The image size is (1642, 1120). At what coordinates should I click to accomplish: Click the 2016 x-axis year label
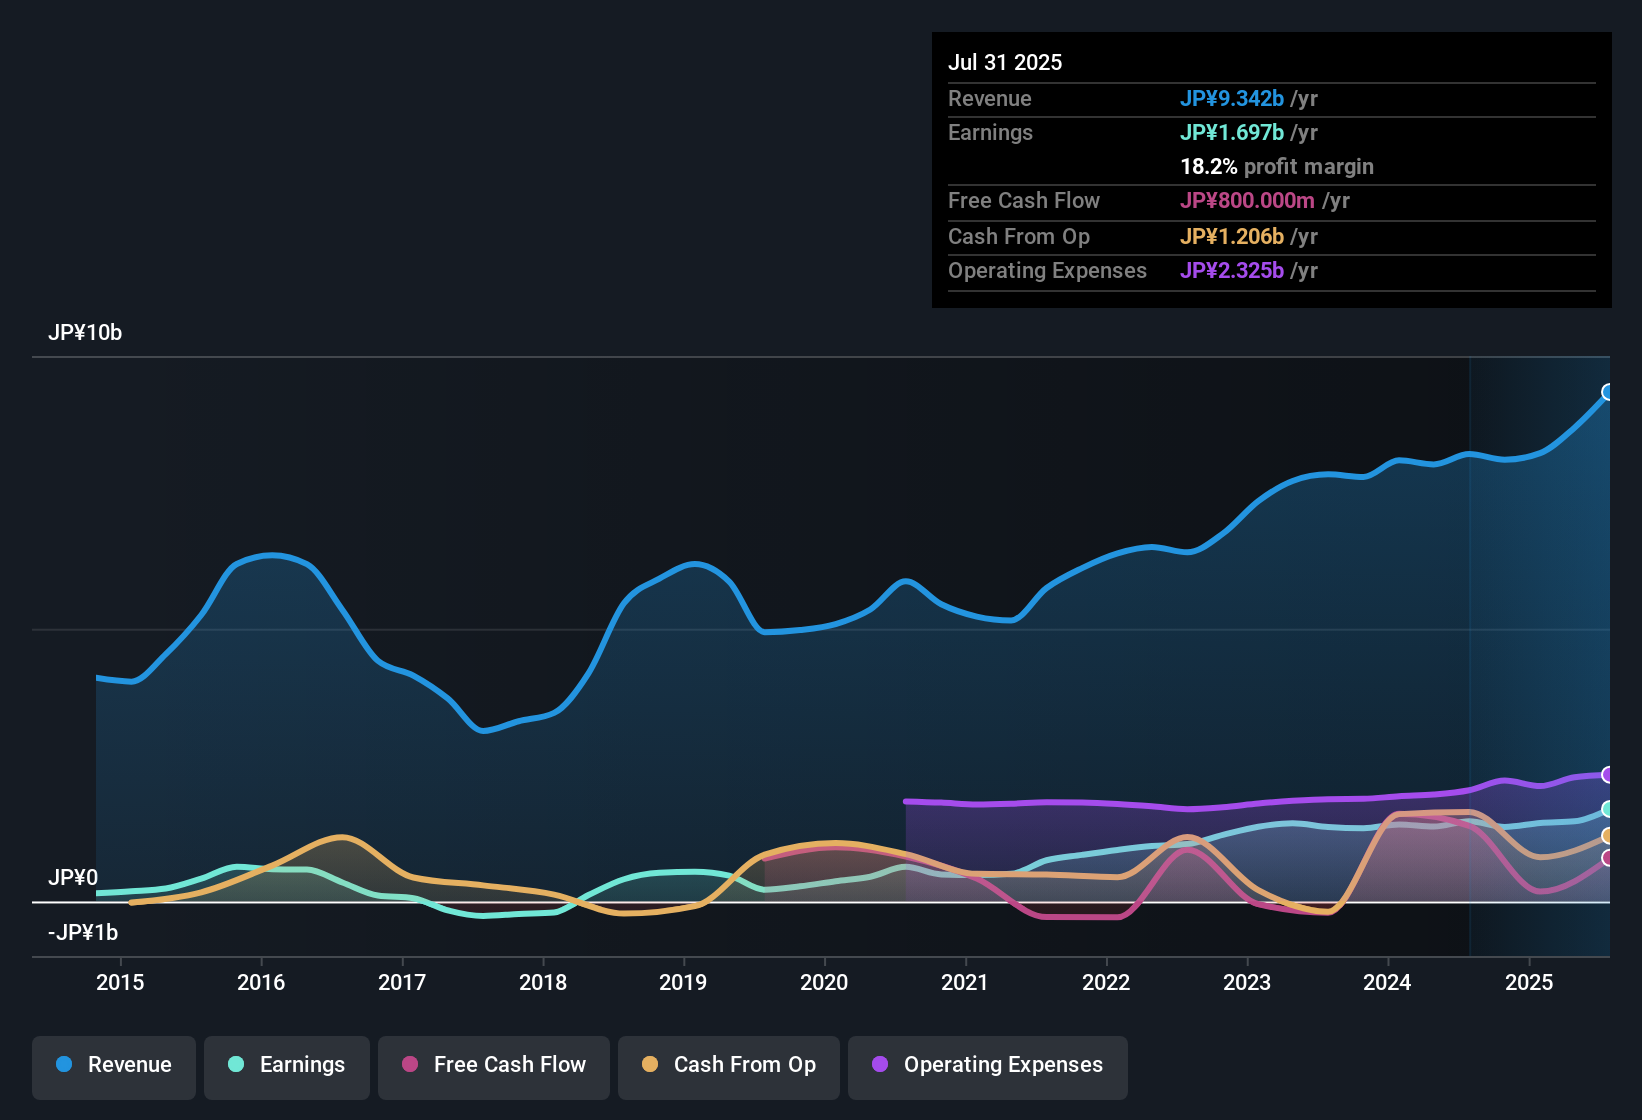pos(261,983)
